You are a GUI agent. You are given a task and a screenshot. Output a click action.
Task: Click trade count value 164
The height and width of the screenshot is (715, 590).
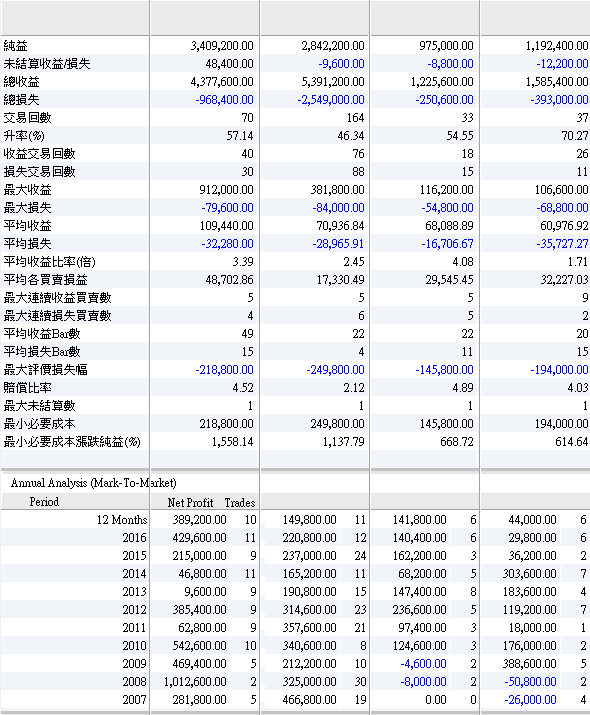click(x=355, y=118)
